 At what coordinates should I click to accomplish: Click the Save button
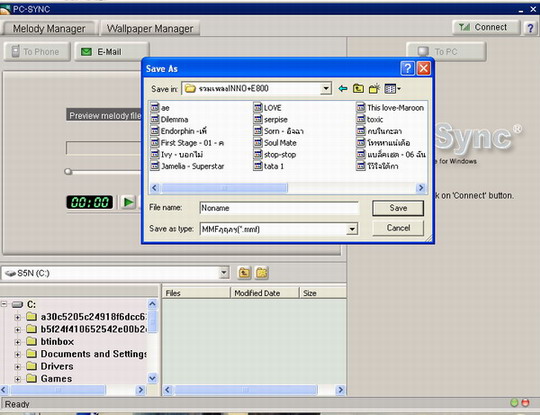(x=398, y=208)
